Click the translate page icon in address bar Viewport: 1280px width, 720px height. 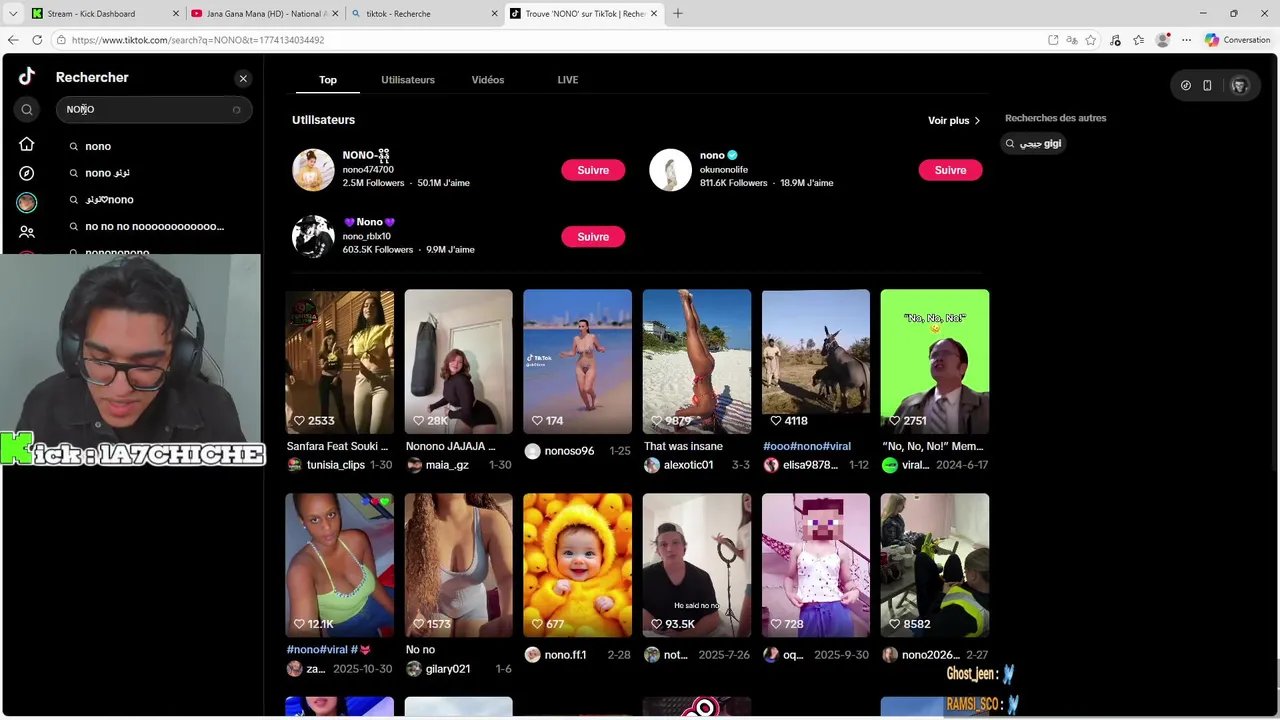[1072, 40]
